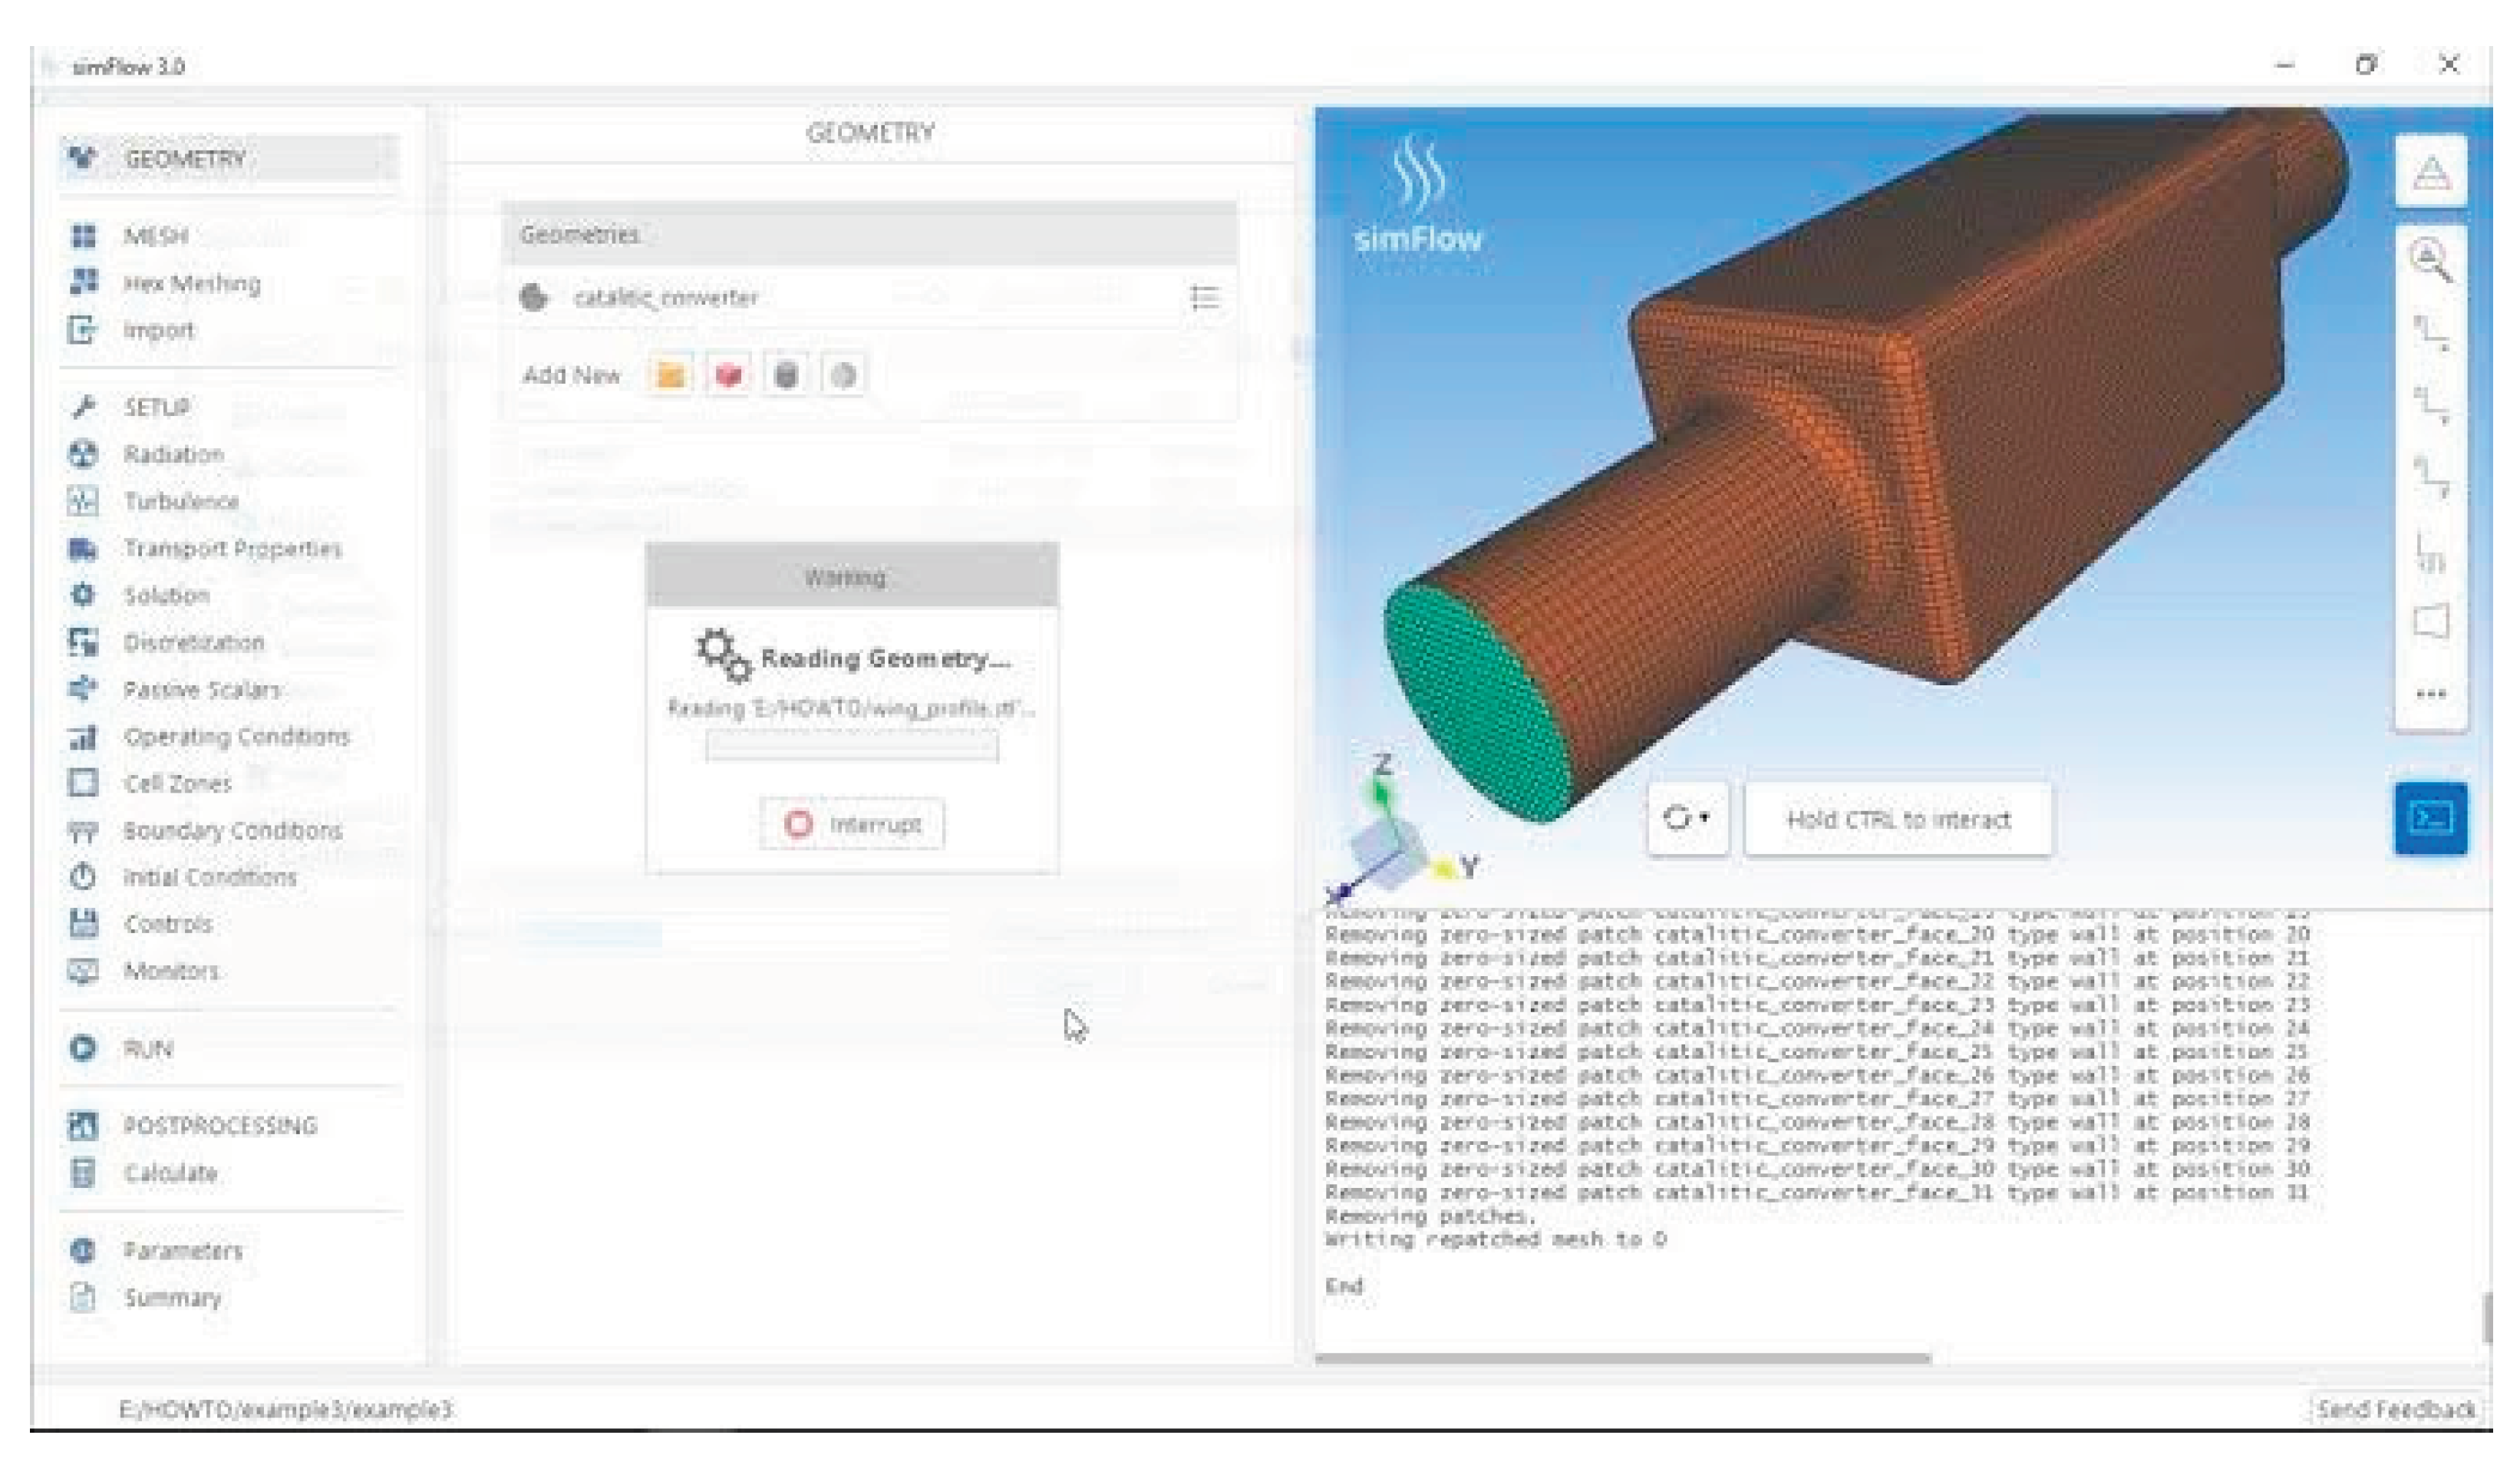Image resolution: width=2520 pixels, height=1478 pixels.
Task: Open the Hex Meshing panel
Action: click(191, 284)
